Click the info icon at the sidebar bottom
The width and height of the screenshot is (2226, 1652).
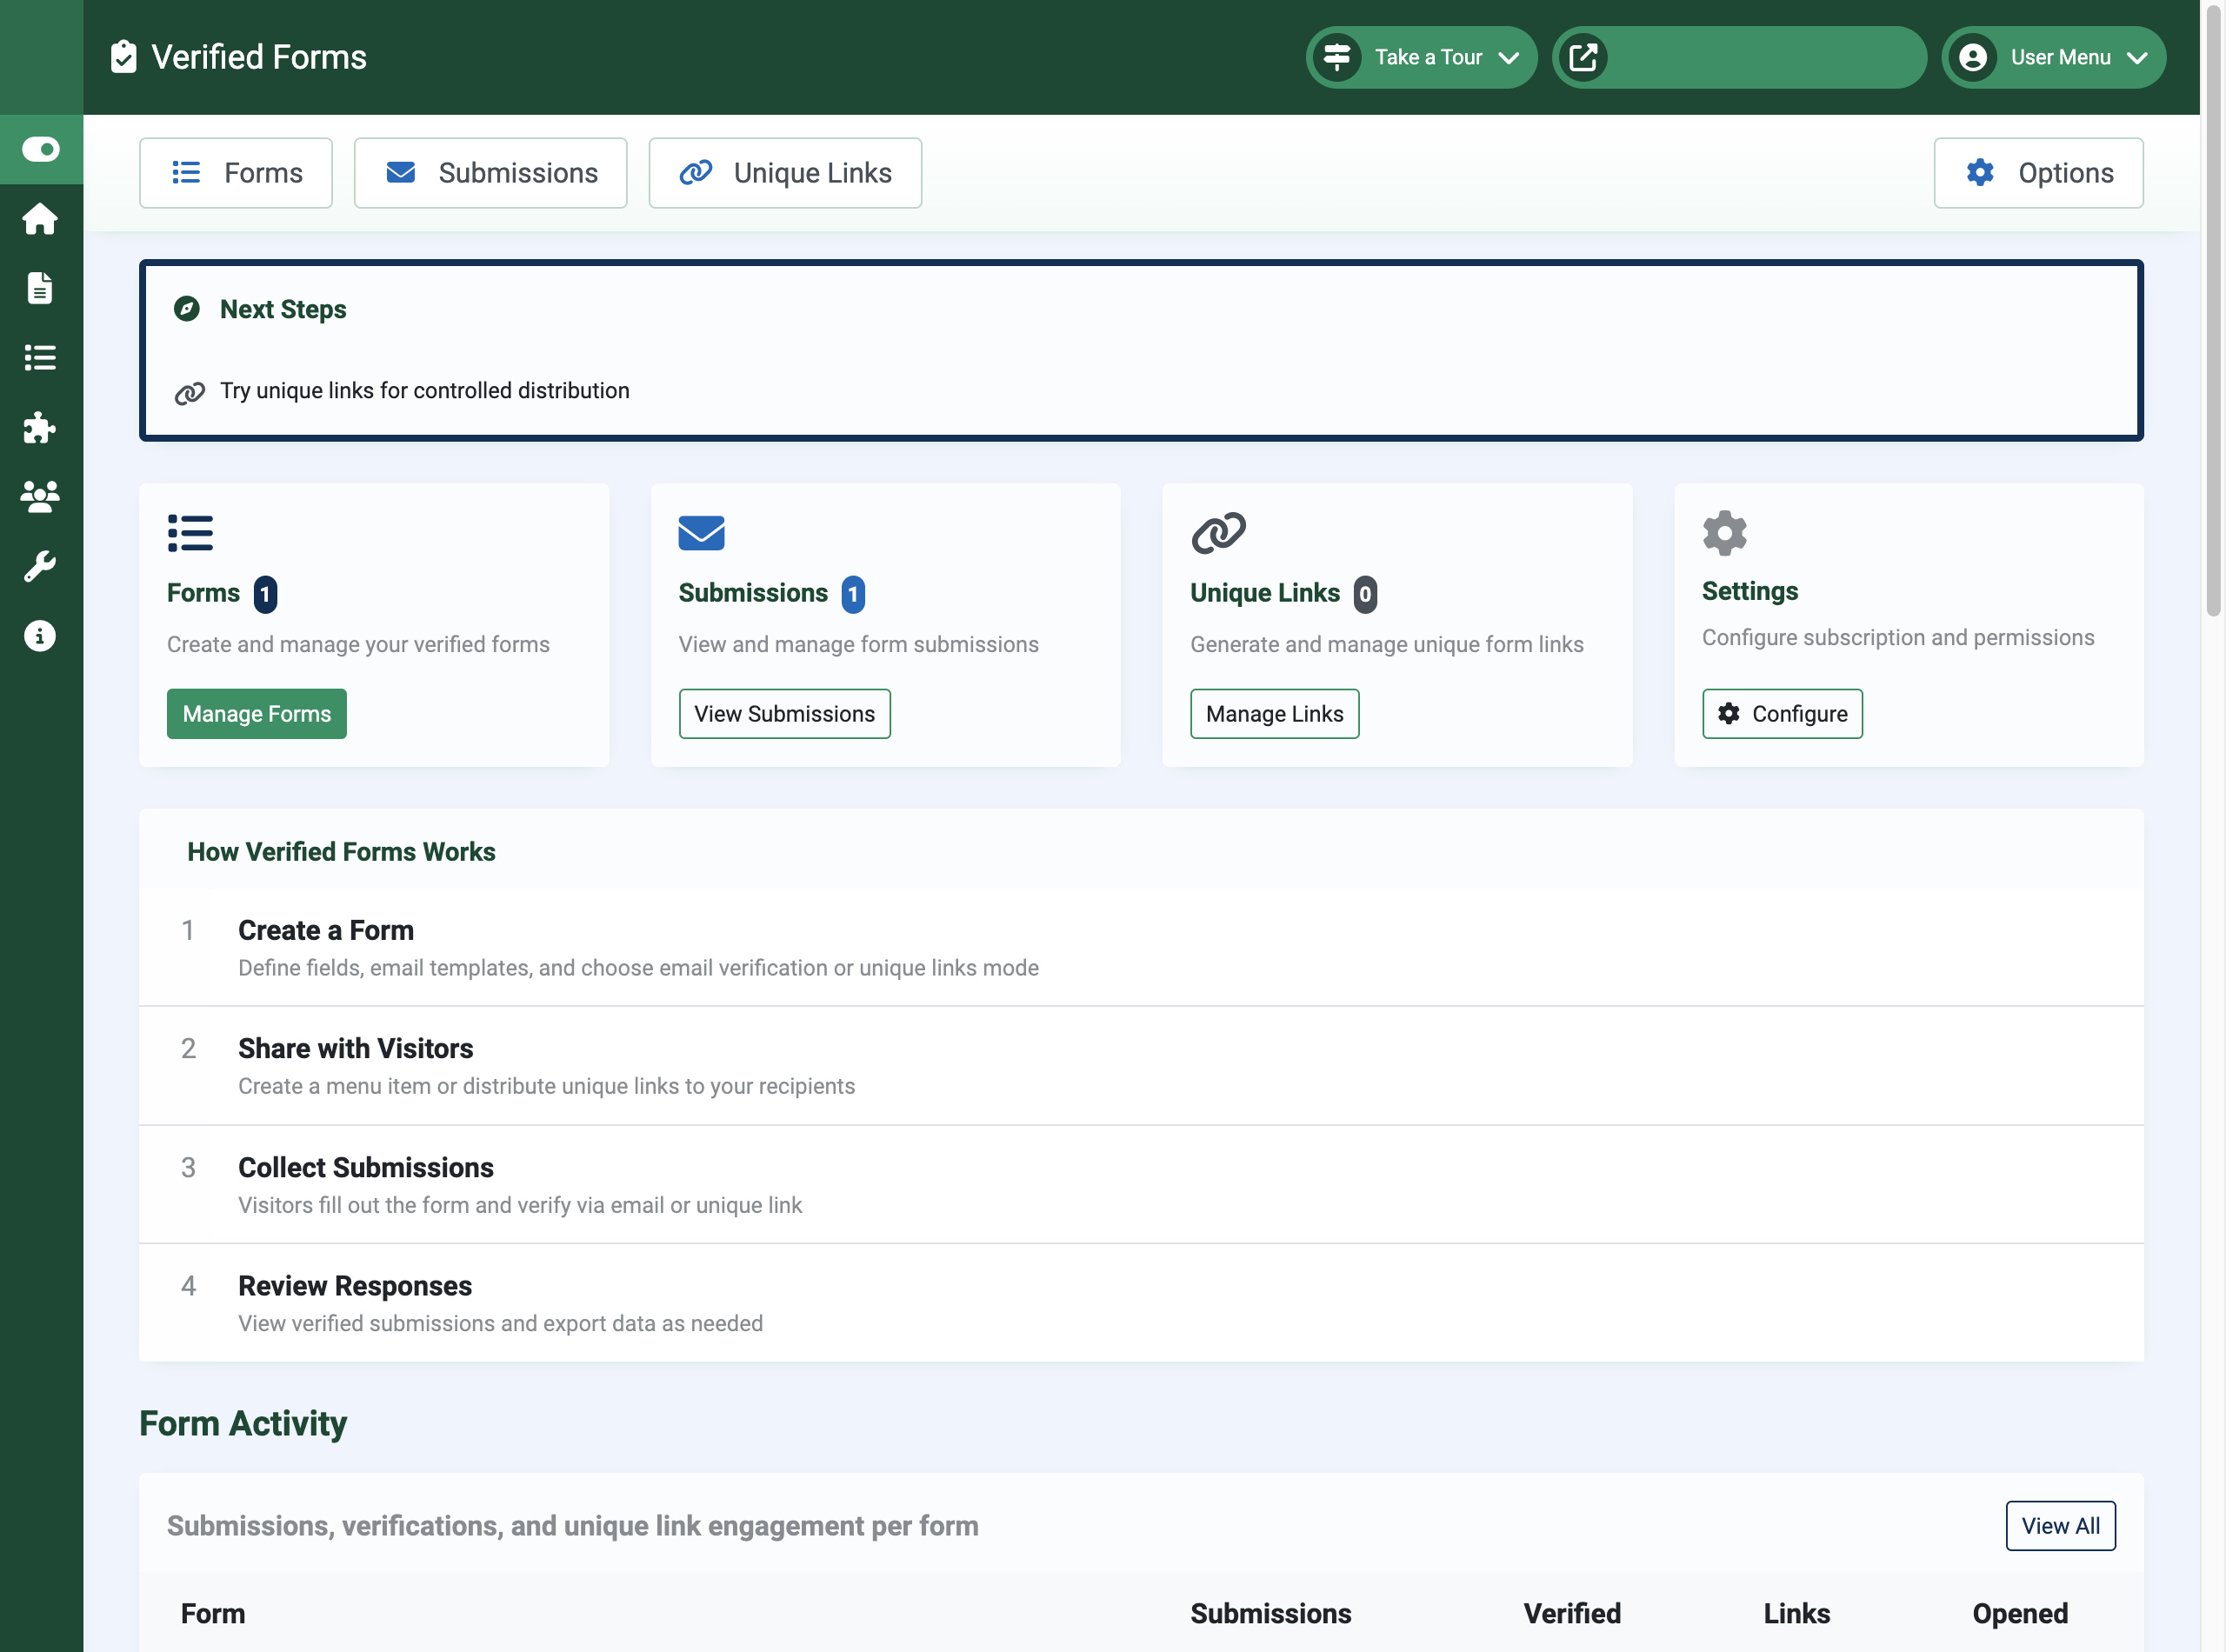click(x=41, y=635)
